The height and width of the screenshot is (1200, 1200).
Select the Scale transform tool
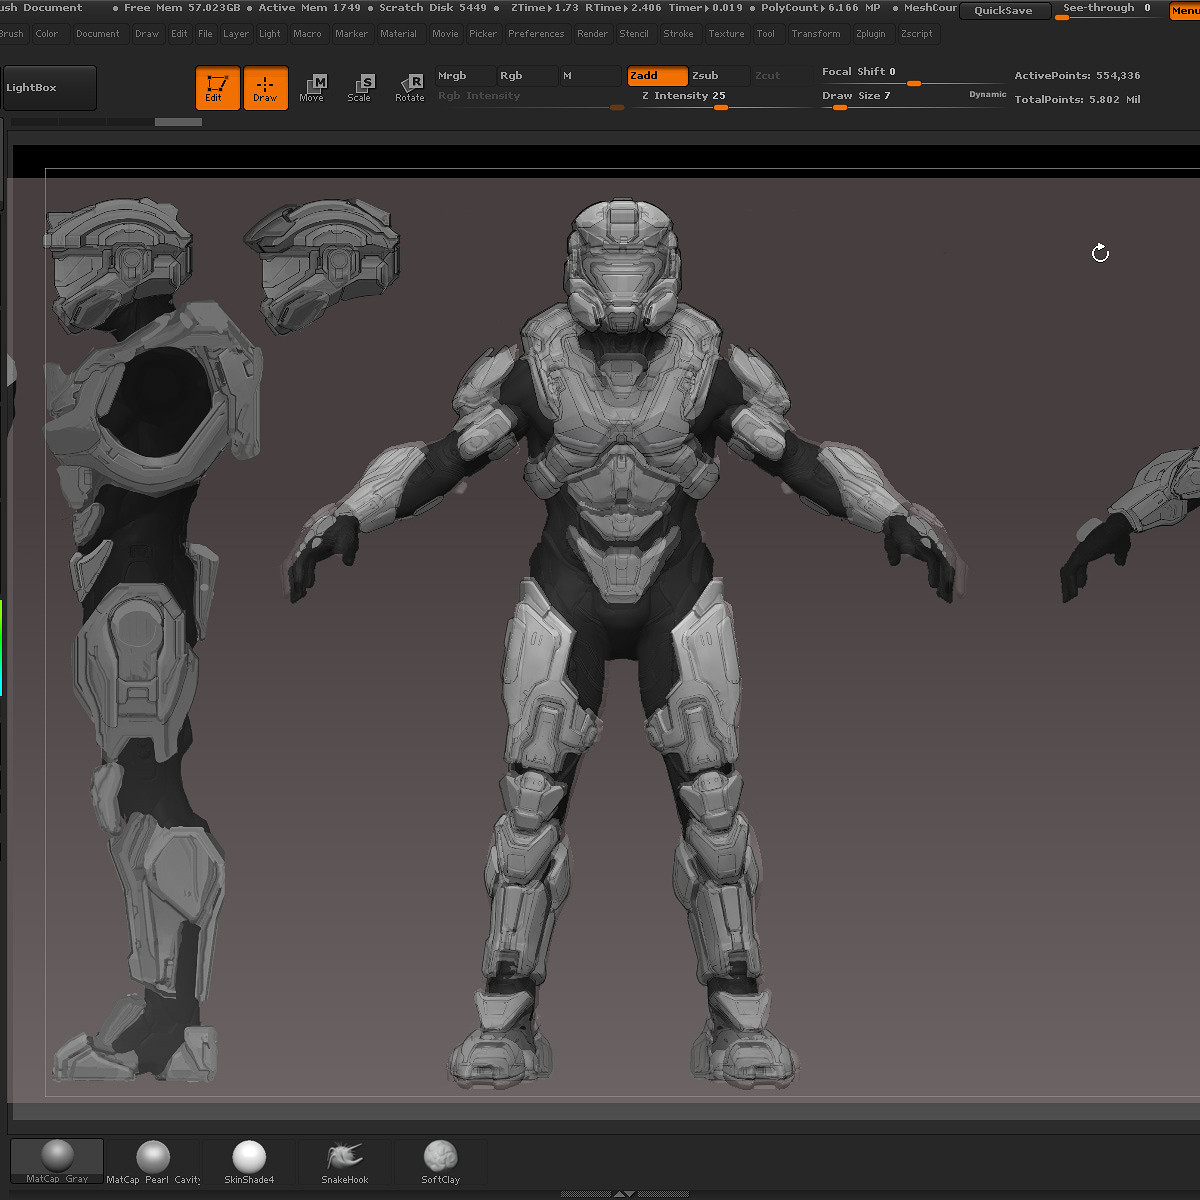pyautogui.click(x=359, y=88)
